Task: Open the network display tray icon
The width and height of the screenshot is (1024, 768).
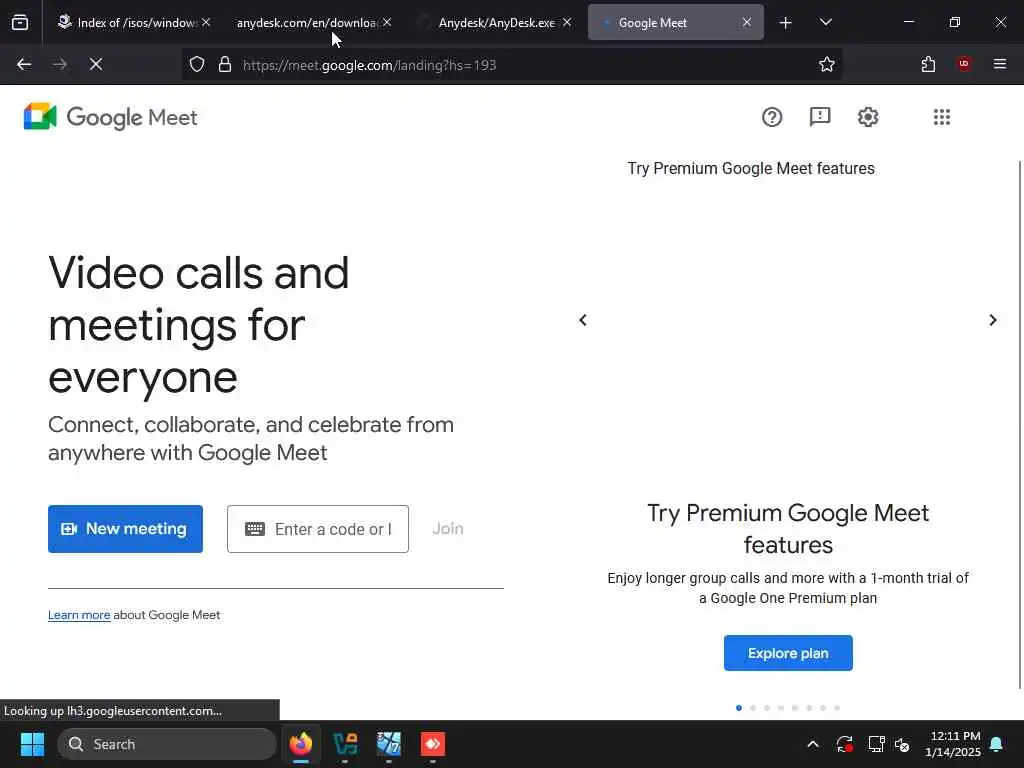Action: 876,744
